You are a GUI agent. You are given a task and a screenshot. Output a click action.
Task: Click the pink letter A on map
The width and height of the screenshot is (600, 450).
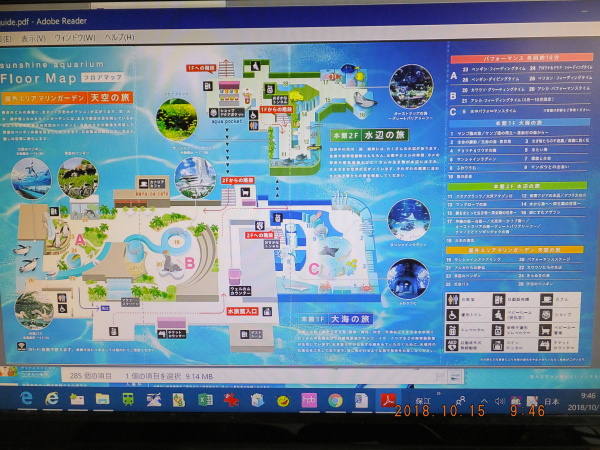click(x=79, y=240)
